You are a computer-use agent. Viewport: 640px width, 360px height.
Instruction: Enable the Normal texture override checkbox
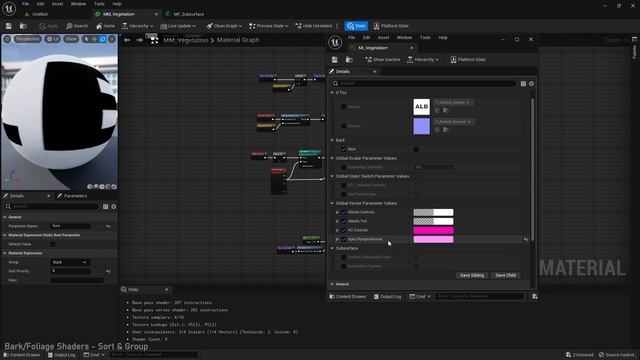(344, 126)
